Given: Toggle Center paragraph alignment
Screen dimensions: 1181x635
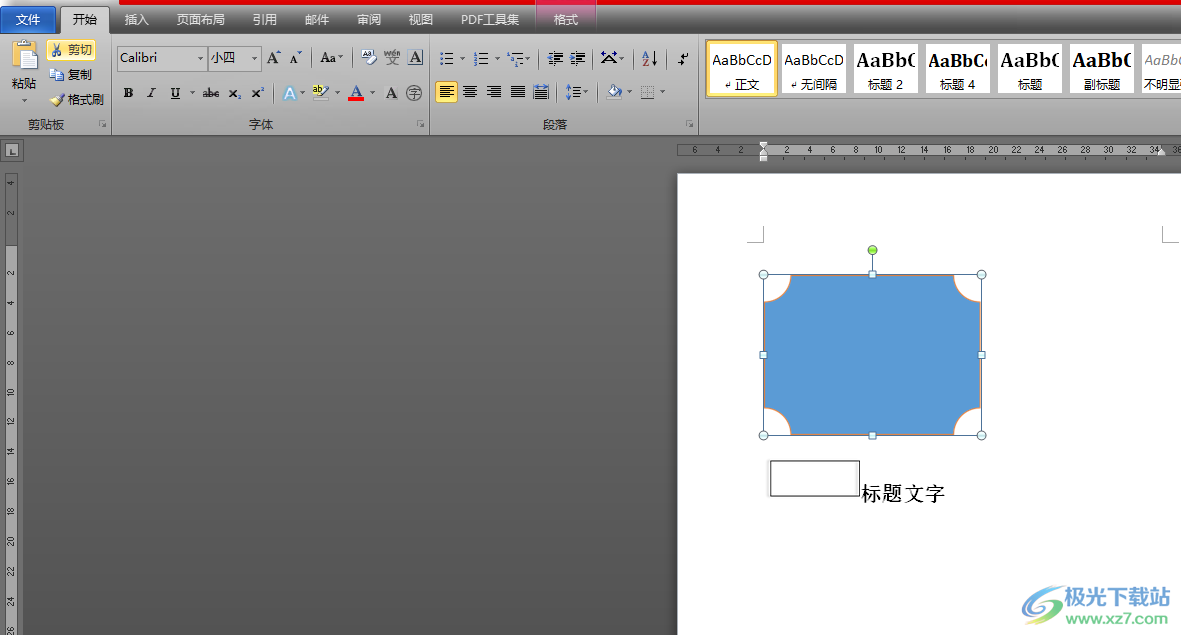Looking at the screenshot, I should pos(470,92).
